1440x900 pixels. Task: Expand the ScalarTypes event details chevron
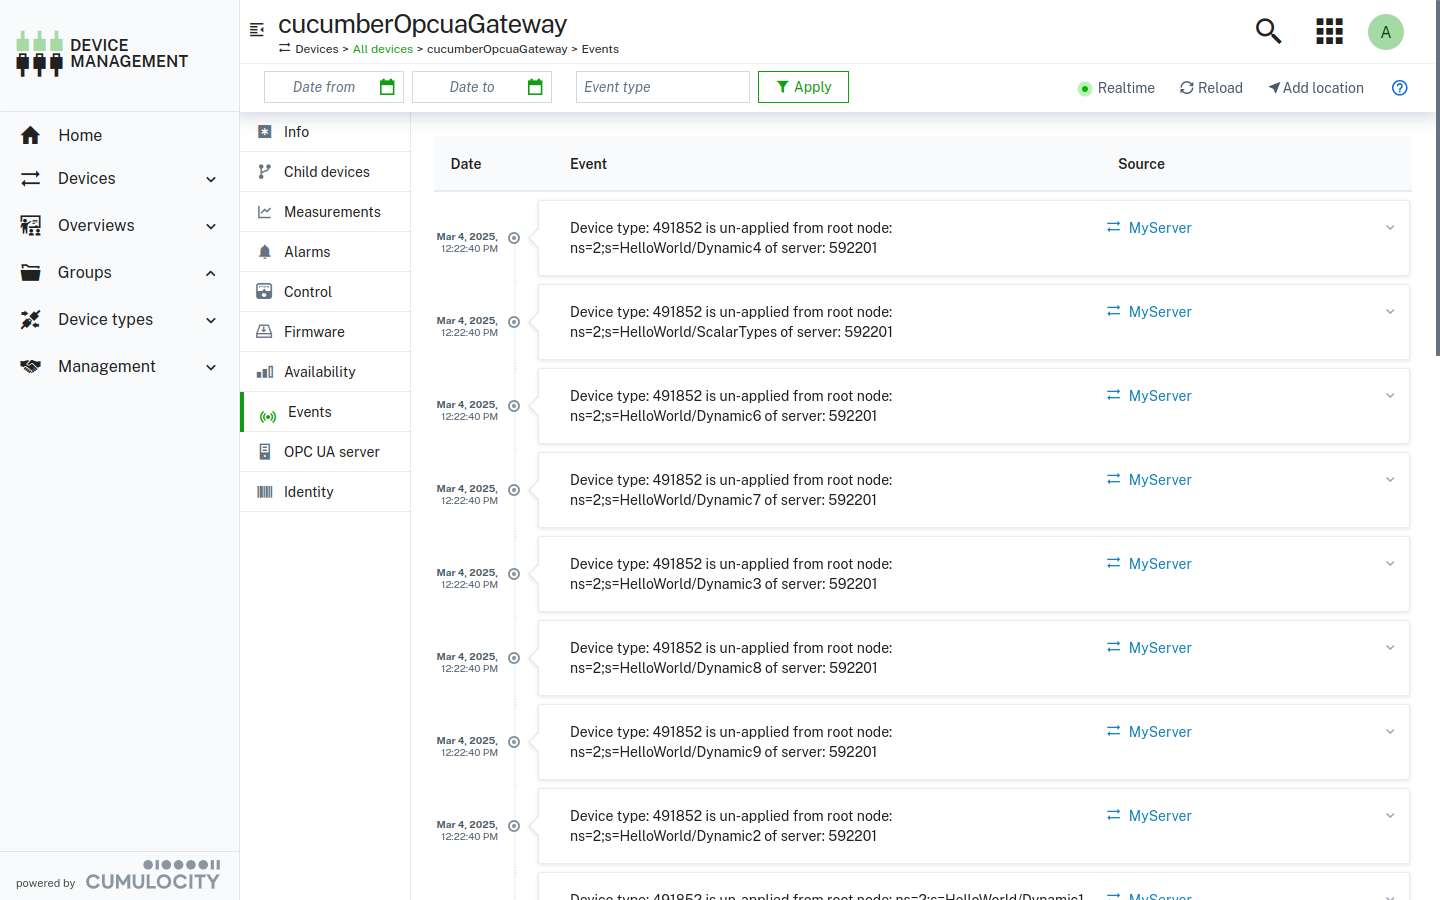pyautogui.click(x=1389, y=311)
